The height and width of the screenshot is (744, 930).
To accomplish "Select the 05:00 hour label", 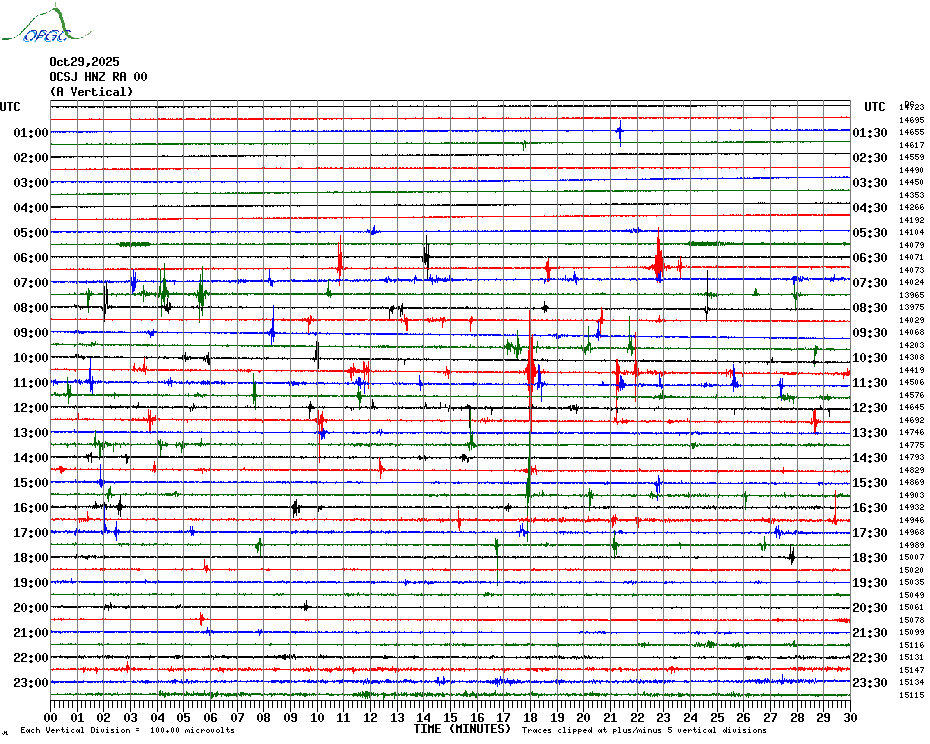I will pyautogui.click(x=31, y=233).
